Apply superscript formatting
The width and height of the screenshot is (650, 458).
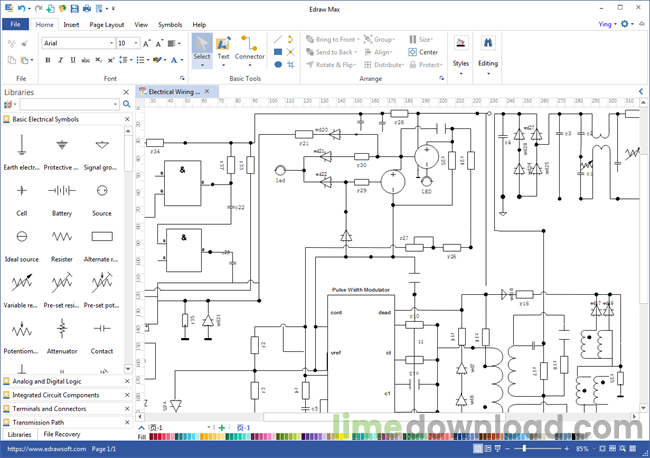[x=111, y=60]
